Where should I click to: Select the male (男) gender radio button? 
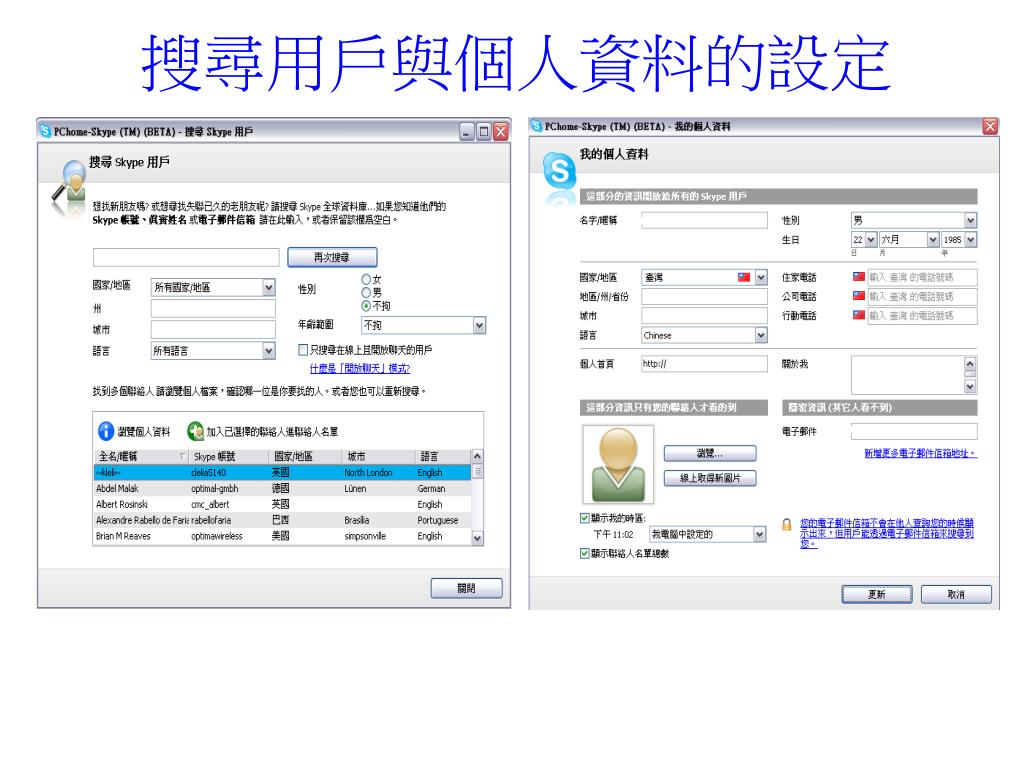click(366, 293)
